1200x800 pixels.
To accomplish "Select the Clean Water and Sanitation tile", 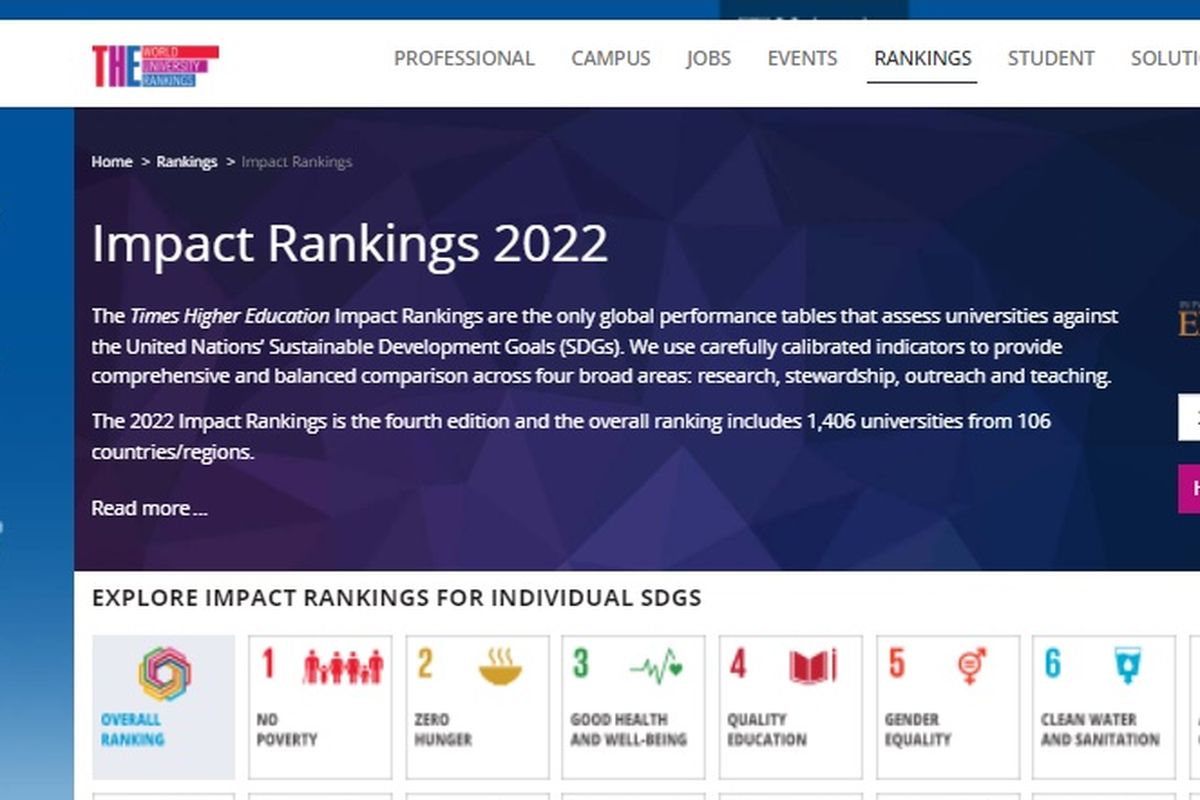I will click(x=1104, y=707).
